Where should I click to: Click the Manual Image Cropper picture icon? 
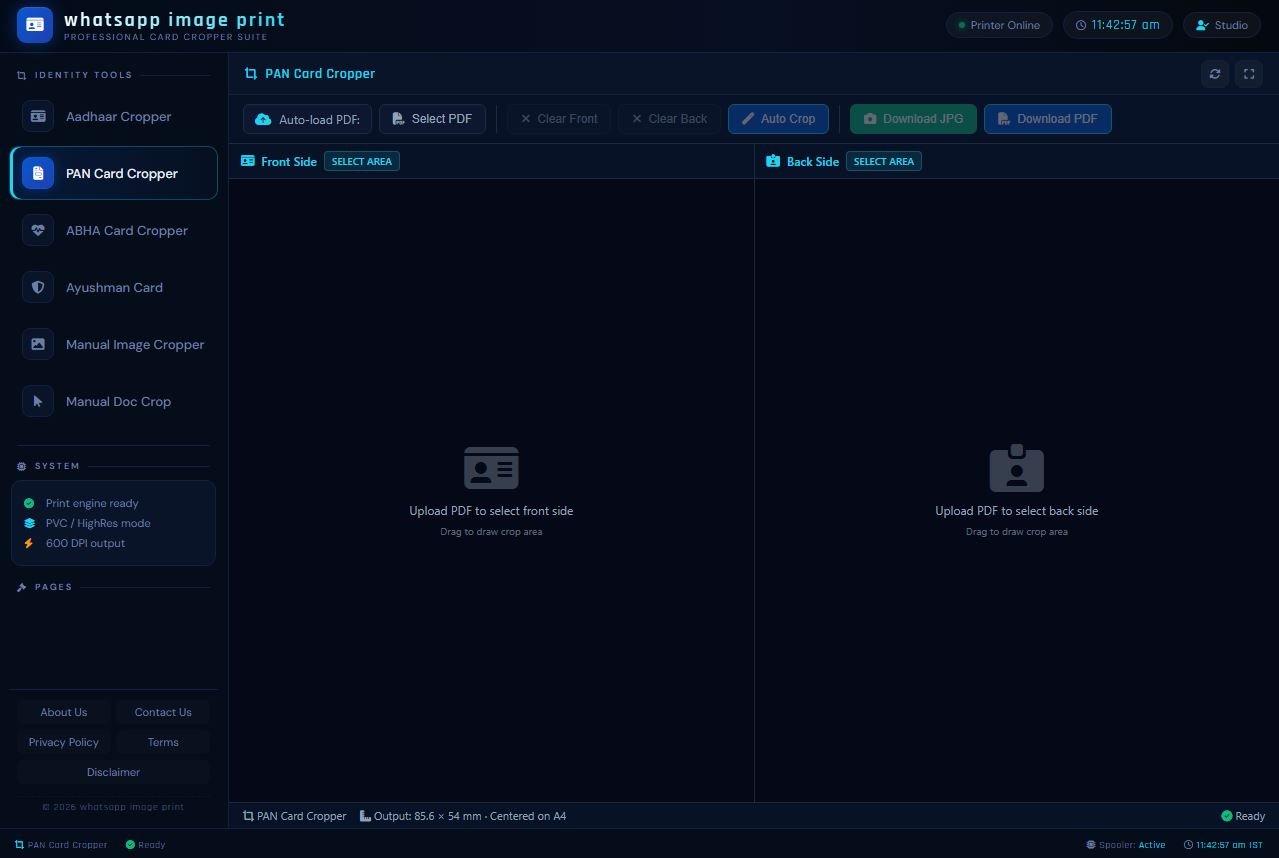pos(38,344)
